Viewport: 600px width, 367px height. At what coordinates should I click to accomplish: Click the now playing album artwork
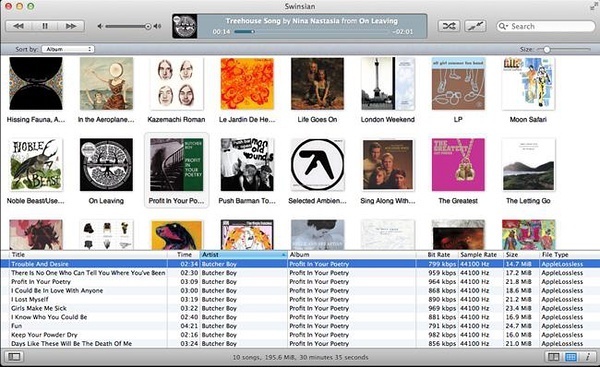(185, 26)
